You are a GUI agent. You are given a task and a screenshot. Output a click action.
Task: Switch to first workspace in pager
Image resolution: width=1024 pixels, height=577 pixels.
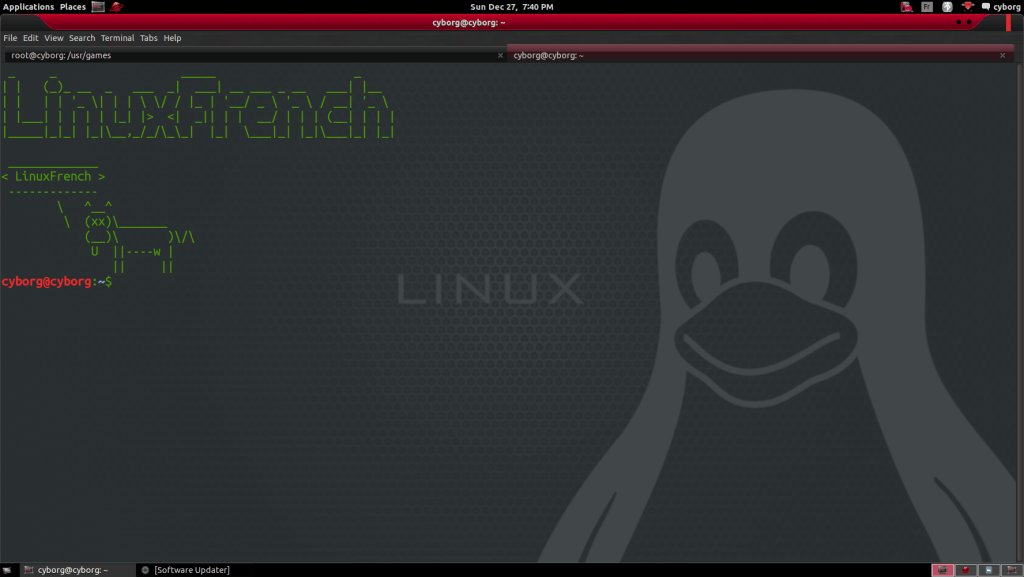(942, 570)
